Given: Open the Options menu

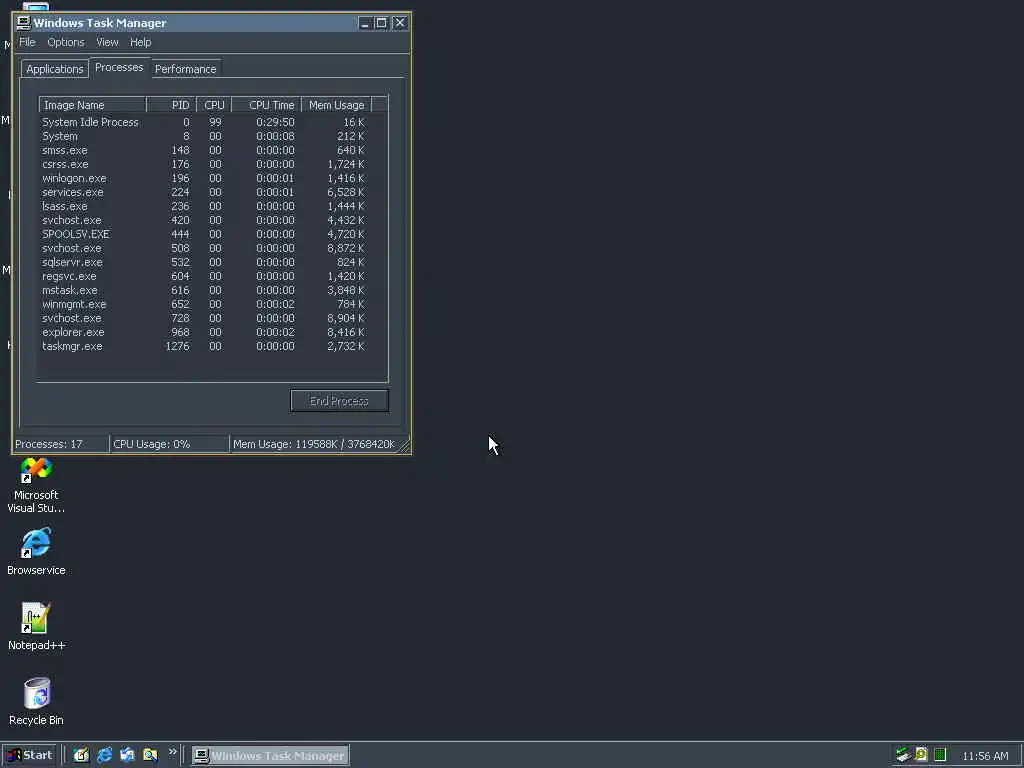Looking at the screenshot, I should tap(66, 42).
